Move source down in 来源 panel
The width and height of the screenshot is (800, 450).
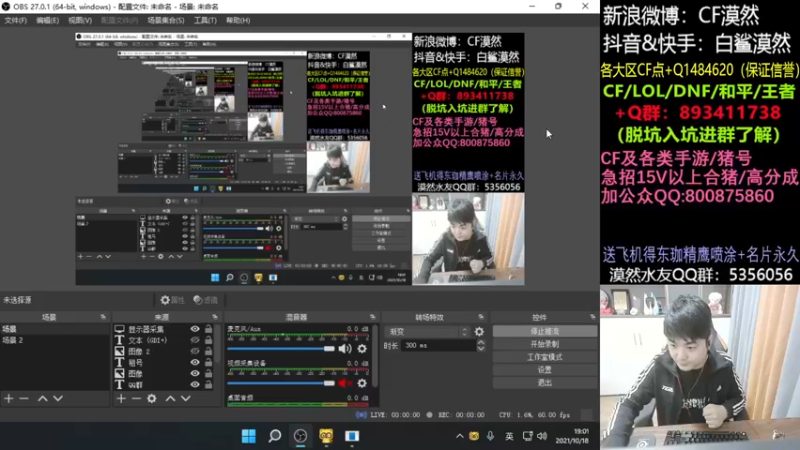pos(186,398)
